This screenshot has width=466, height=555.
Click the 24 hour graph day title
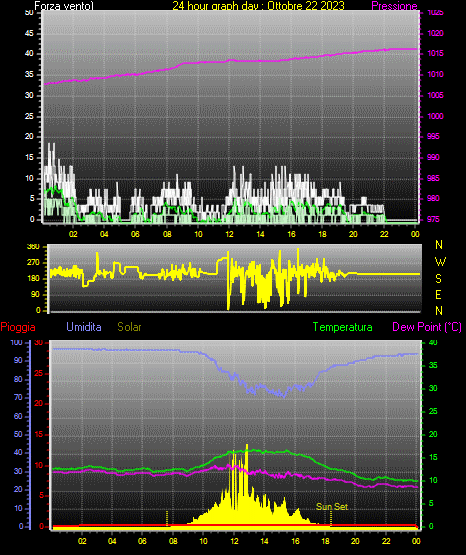point(258,6)
